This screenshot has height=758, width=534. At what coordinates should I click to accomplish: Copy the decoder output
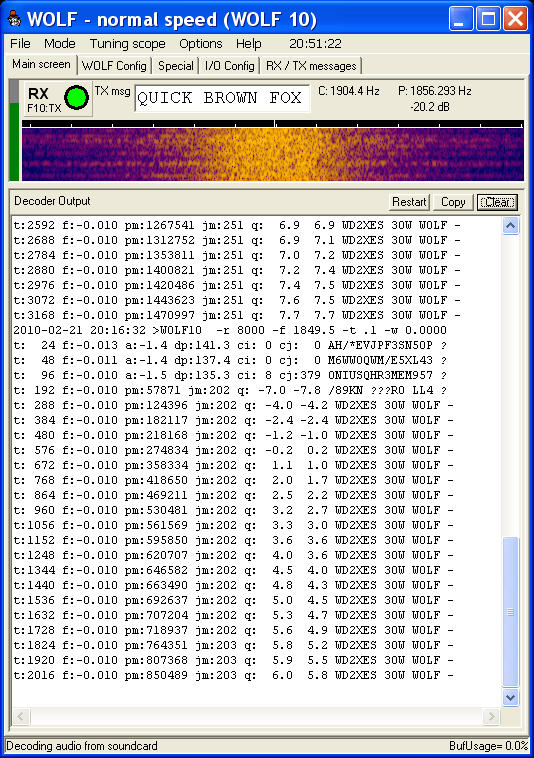(x=453, y=202)
